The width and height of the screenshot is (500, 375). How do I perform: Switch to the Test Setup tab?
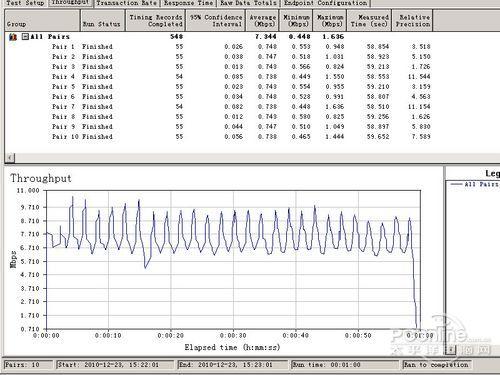pyautogui.click(x=25, y=3)
